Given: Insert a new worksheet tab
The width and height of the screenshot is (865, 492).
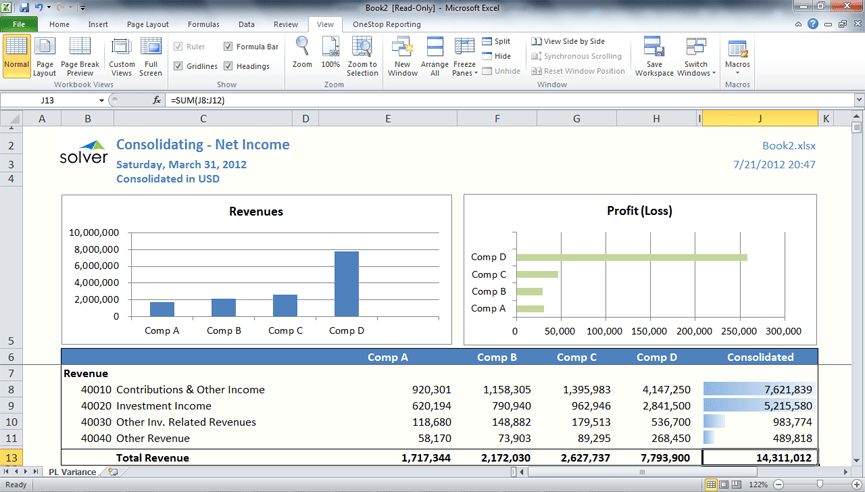Looking at the screenshot, I should coord(114,472).
